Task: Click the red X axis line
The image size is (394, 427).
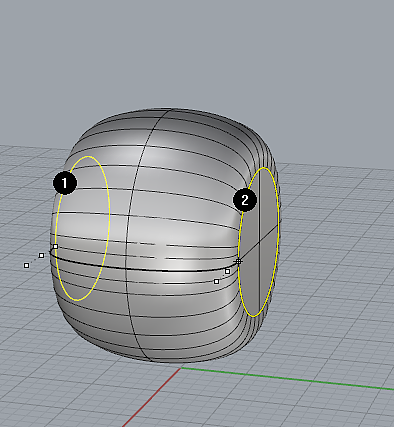Action: (x=152, y=397)
